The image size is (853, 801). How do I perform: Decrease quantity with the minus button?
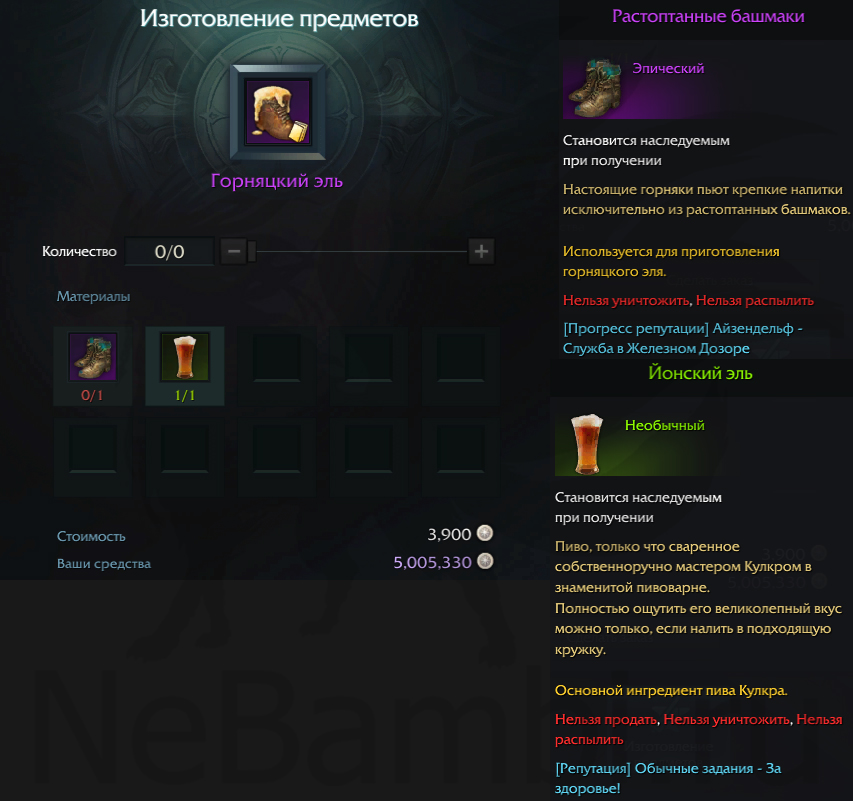(x=234, y=251)
